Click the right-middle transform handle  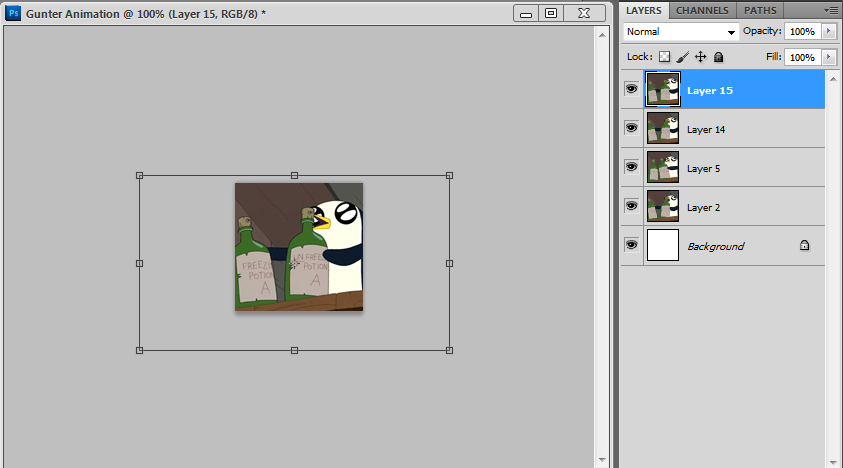pyautogui.click(x=449, y=264)
